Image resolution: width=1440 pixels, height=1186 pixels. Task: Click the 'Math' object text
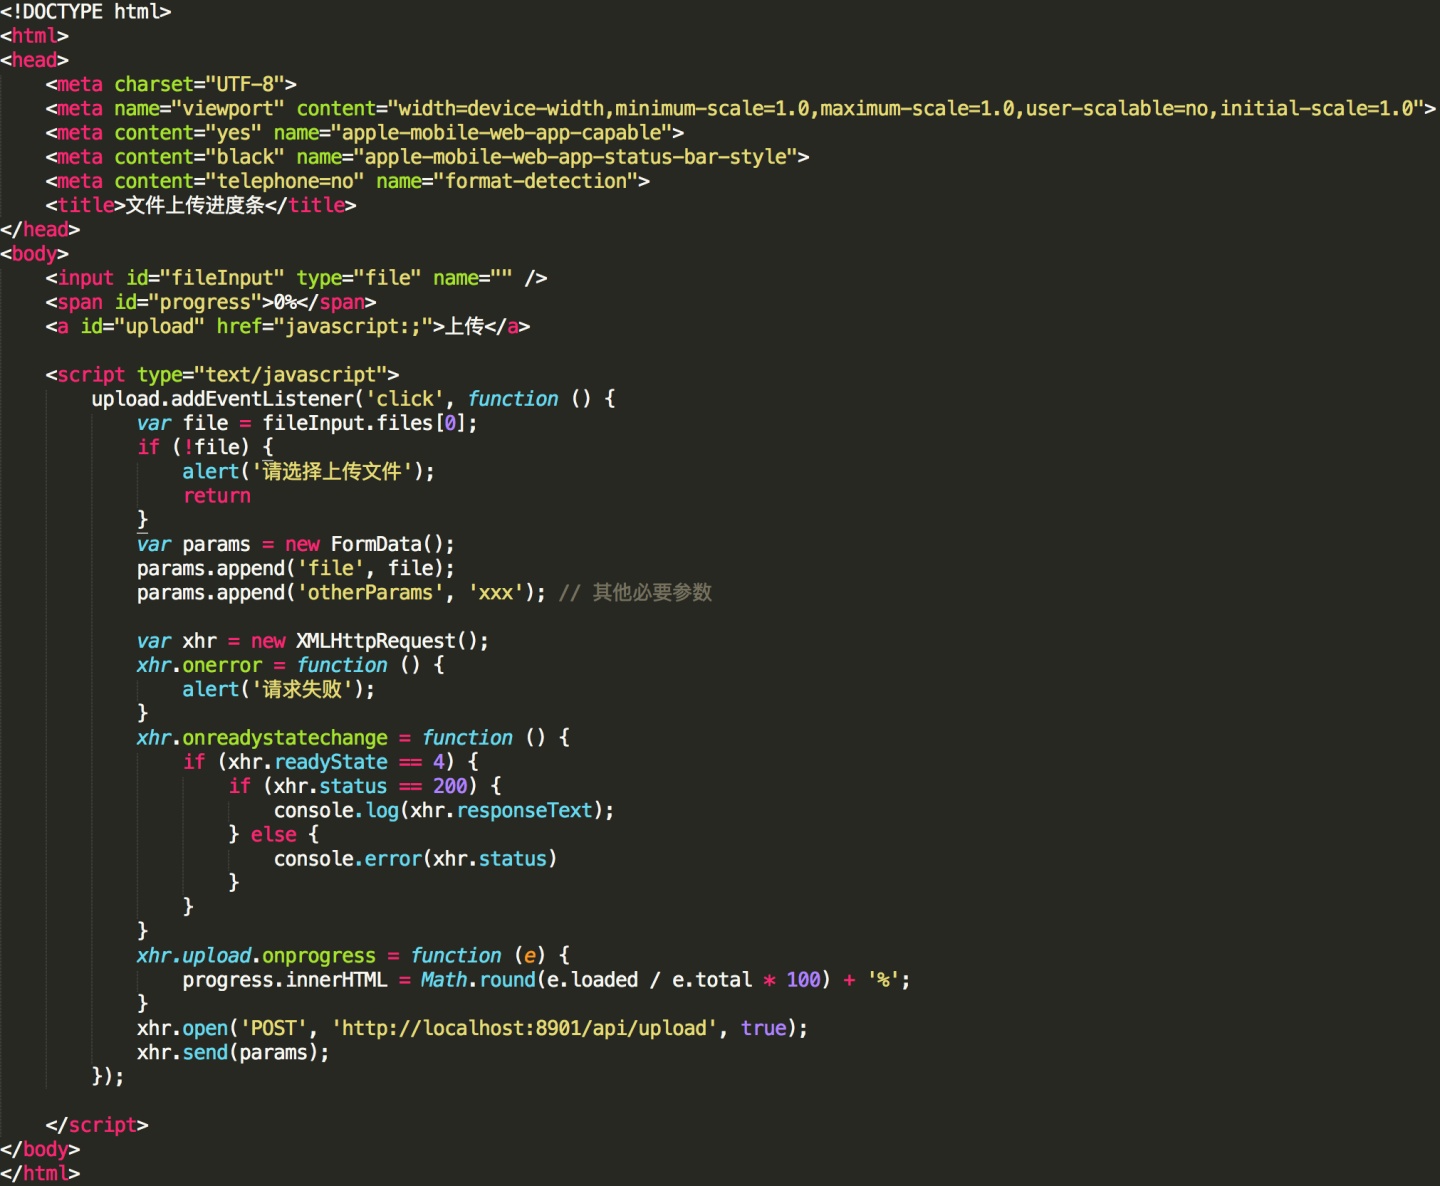click(x=443, y=980)
